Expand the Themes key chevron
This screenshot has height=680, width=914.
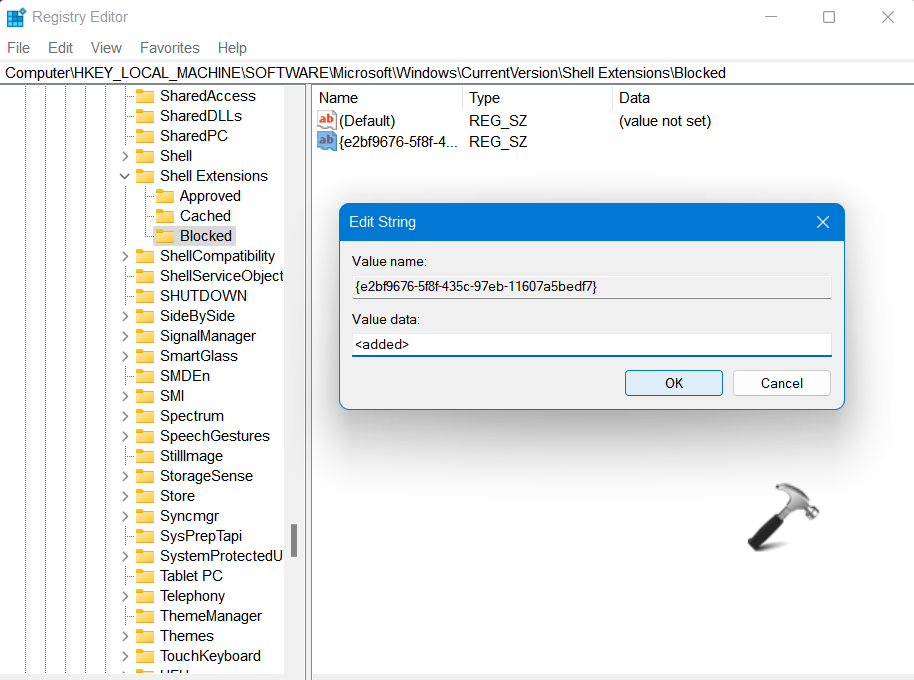(125, 636)
